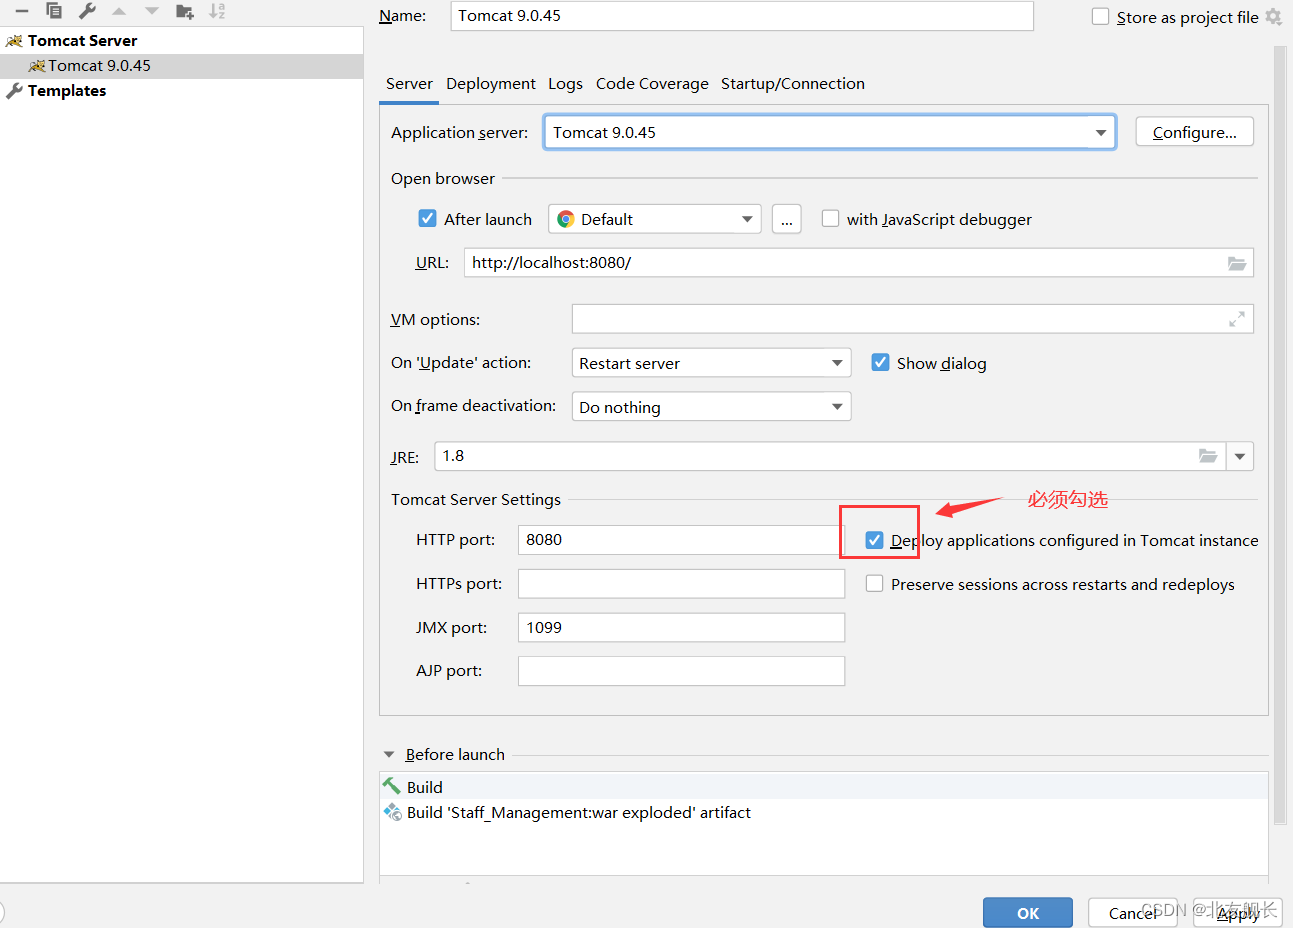1293x928 pixels.
Task: Click the dialog's vertical scrollbar
Action: (1280, 435)
